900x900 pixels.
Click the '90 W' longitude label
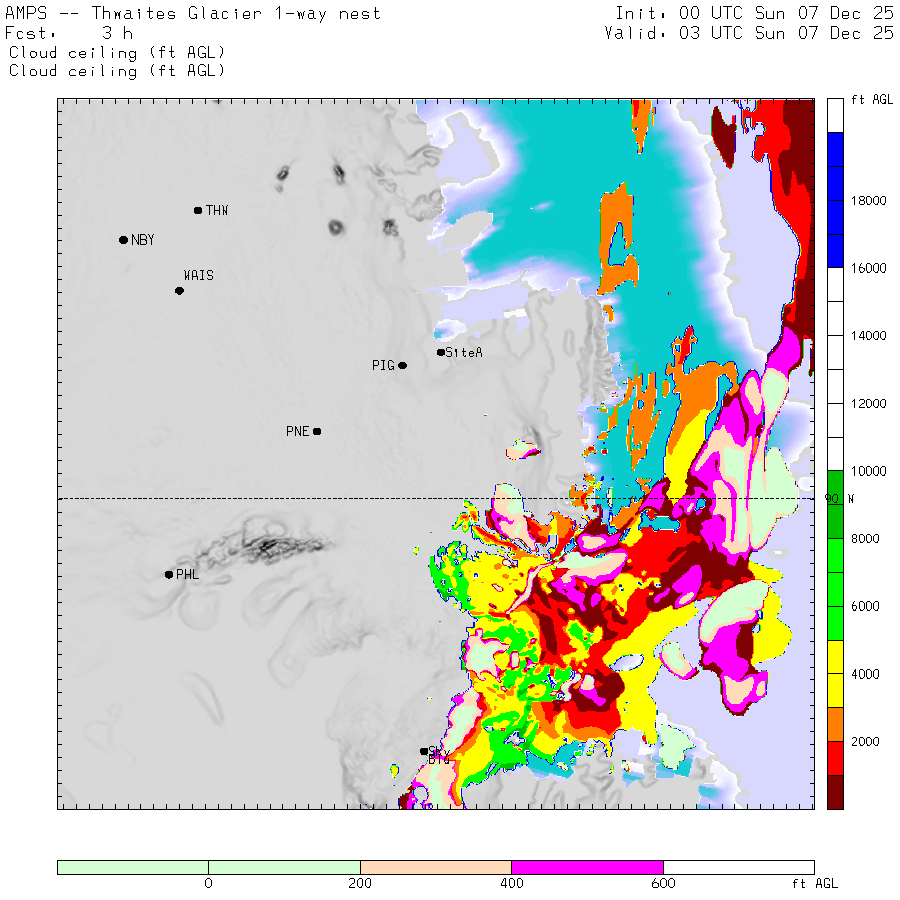839,499
